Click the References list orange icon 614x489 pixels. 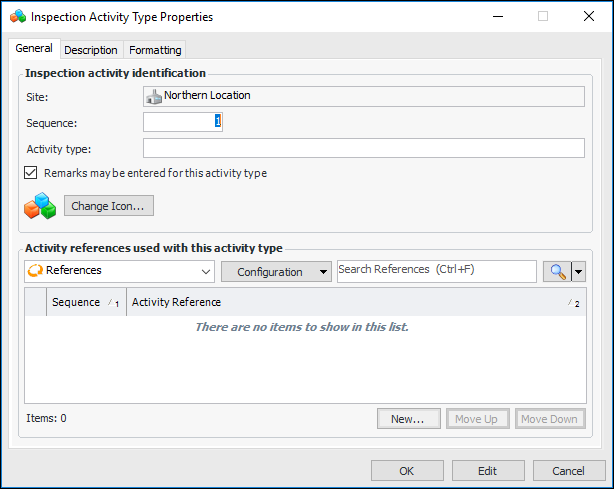34,271
